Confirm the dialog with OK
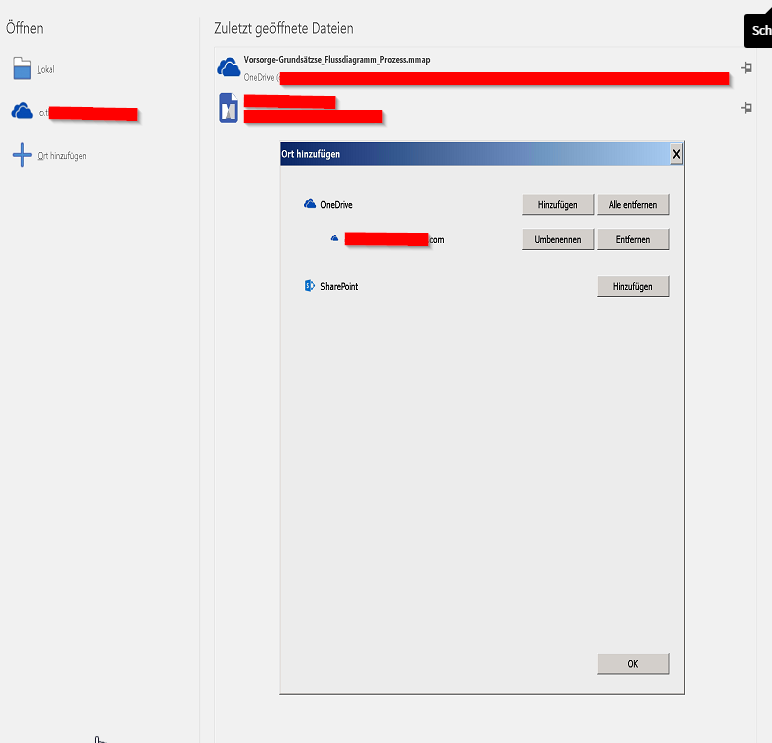This screenshot has width=772, height=743. click(633, 664)
